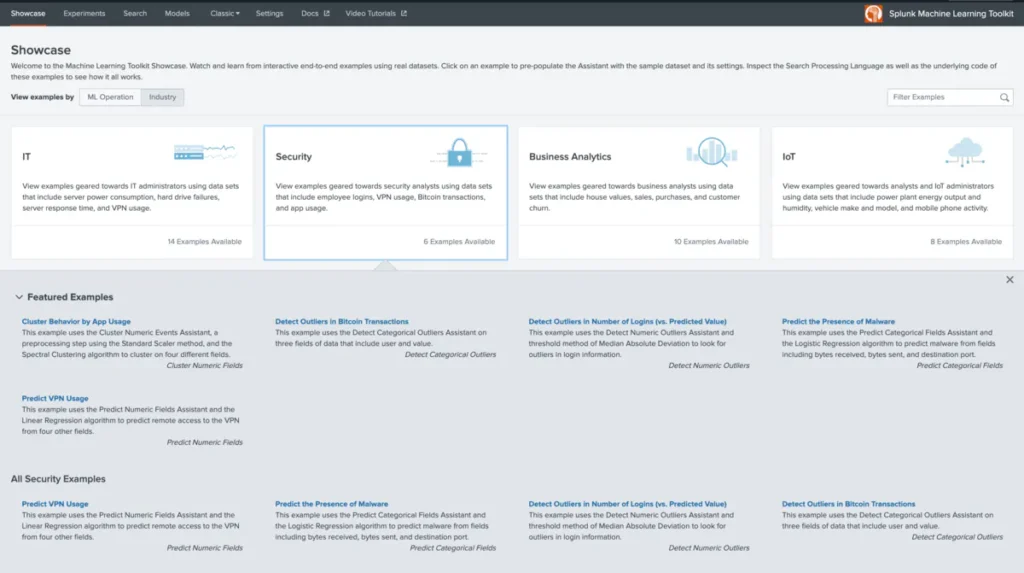Open the Video Tutorials external link
The image size is (1024, 573).
tap(376, 13)
